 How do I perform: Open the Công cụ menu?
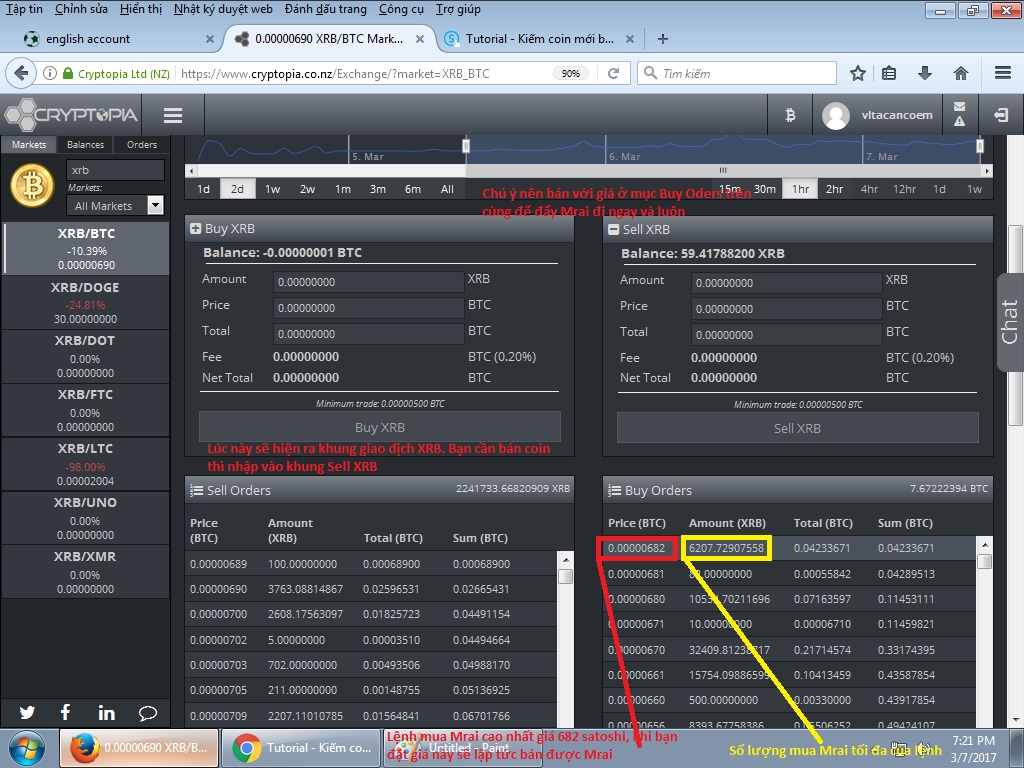point(401,9)
